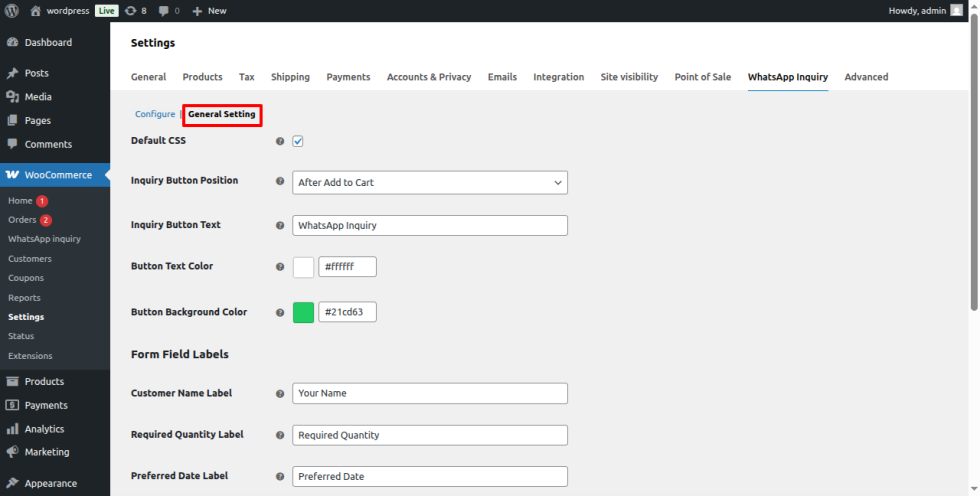980x496 pixels.
Task: Open the Howdy, admin account menu
Action: click(926, 11)
